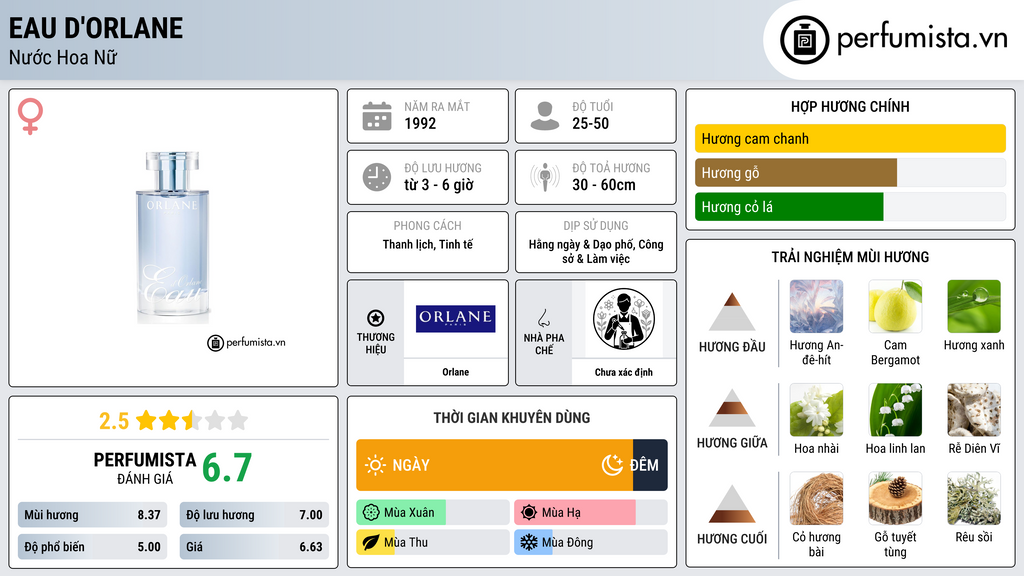Click the person icon beside Độ tuổi

(545, 116)
